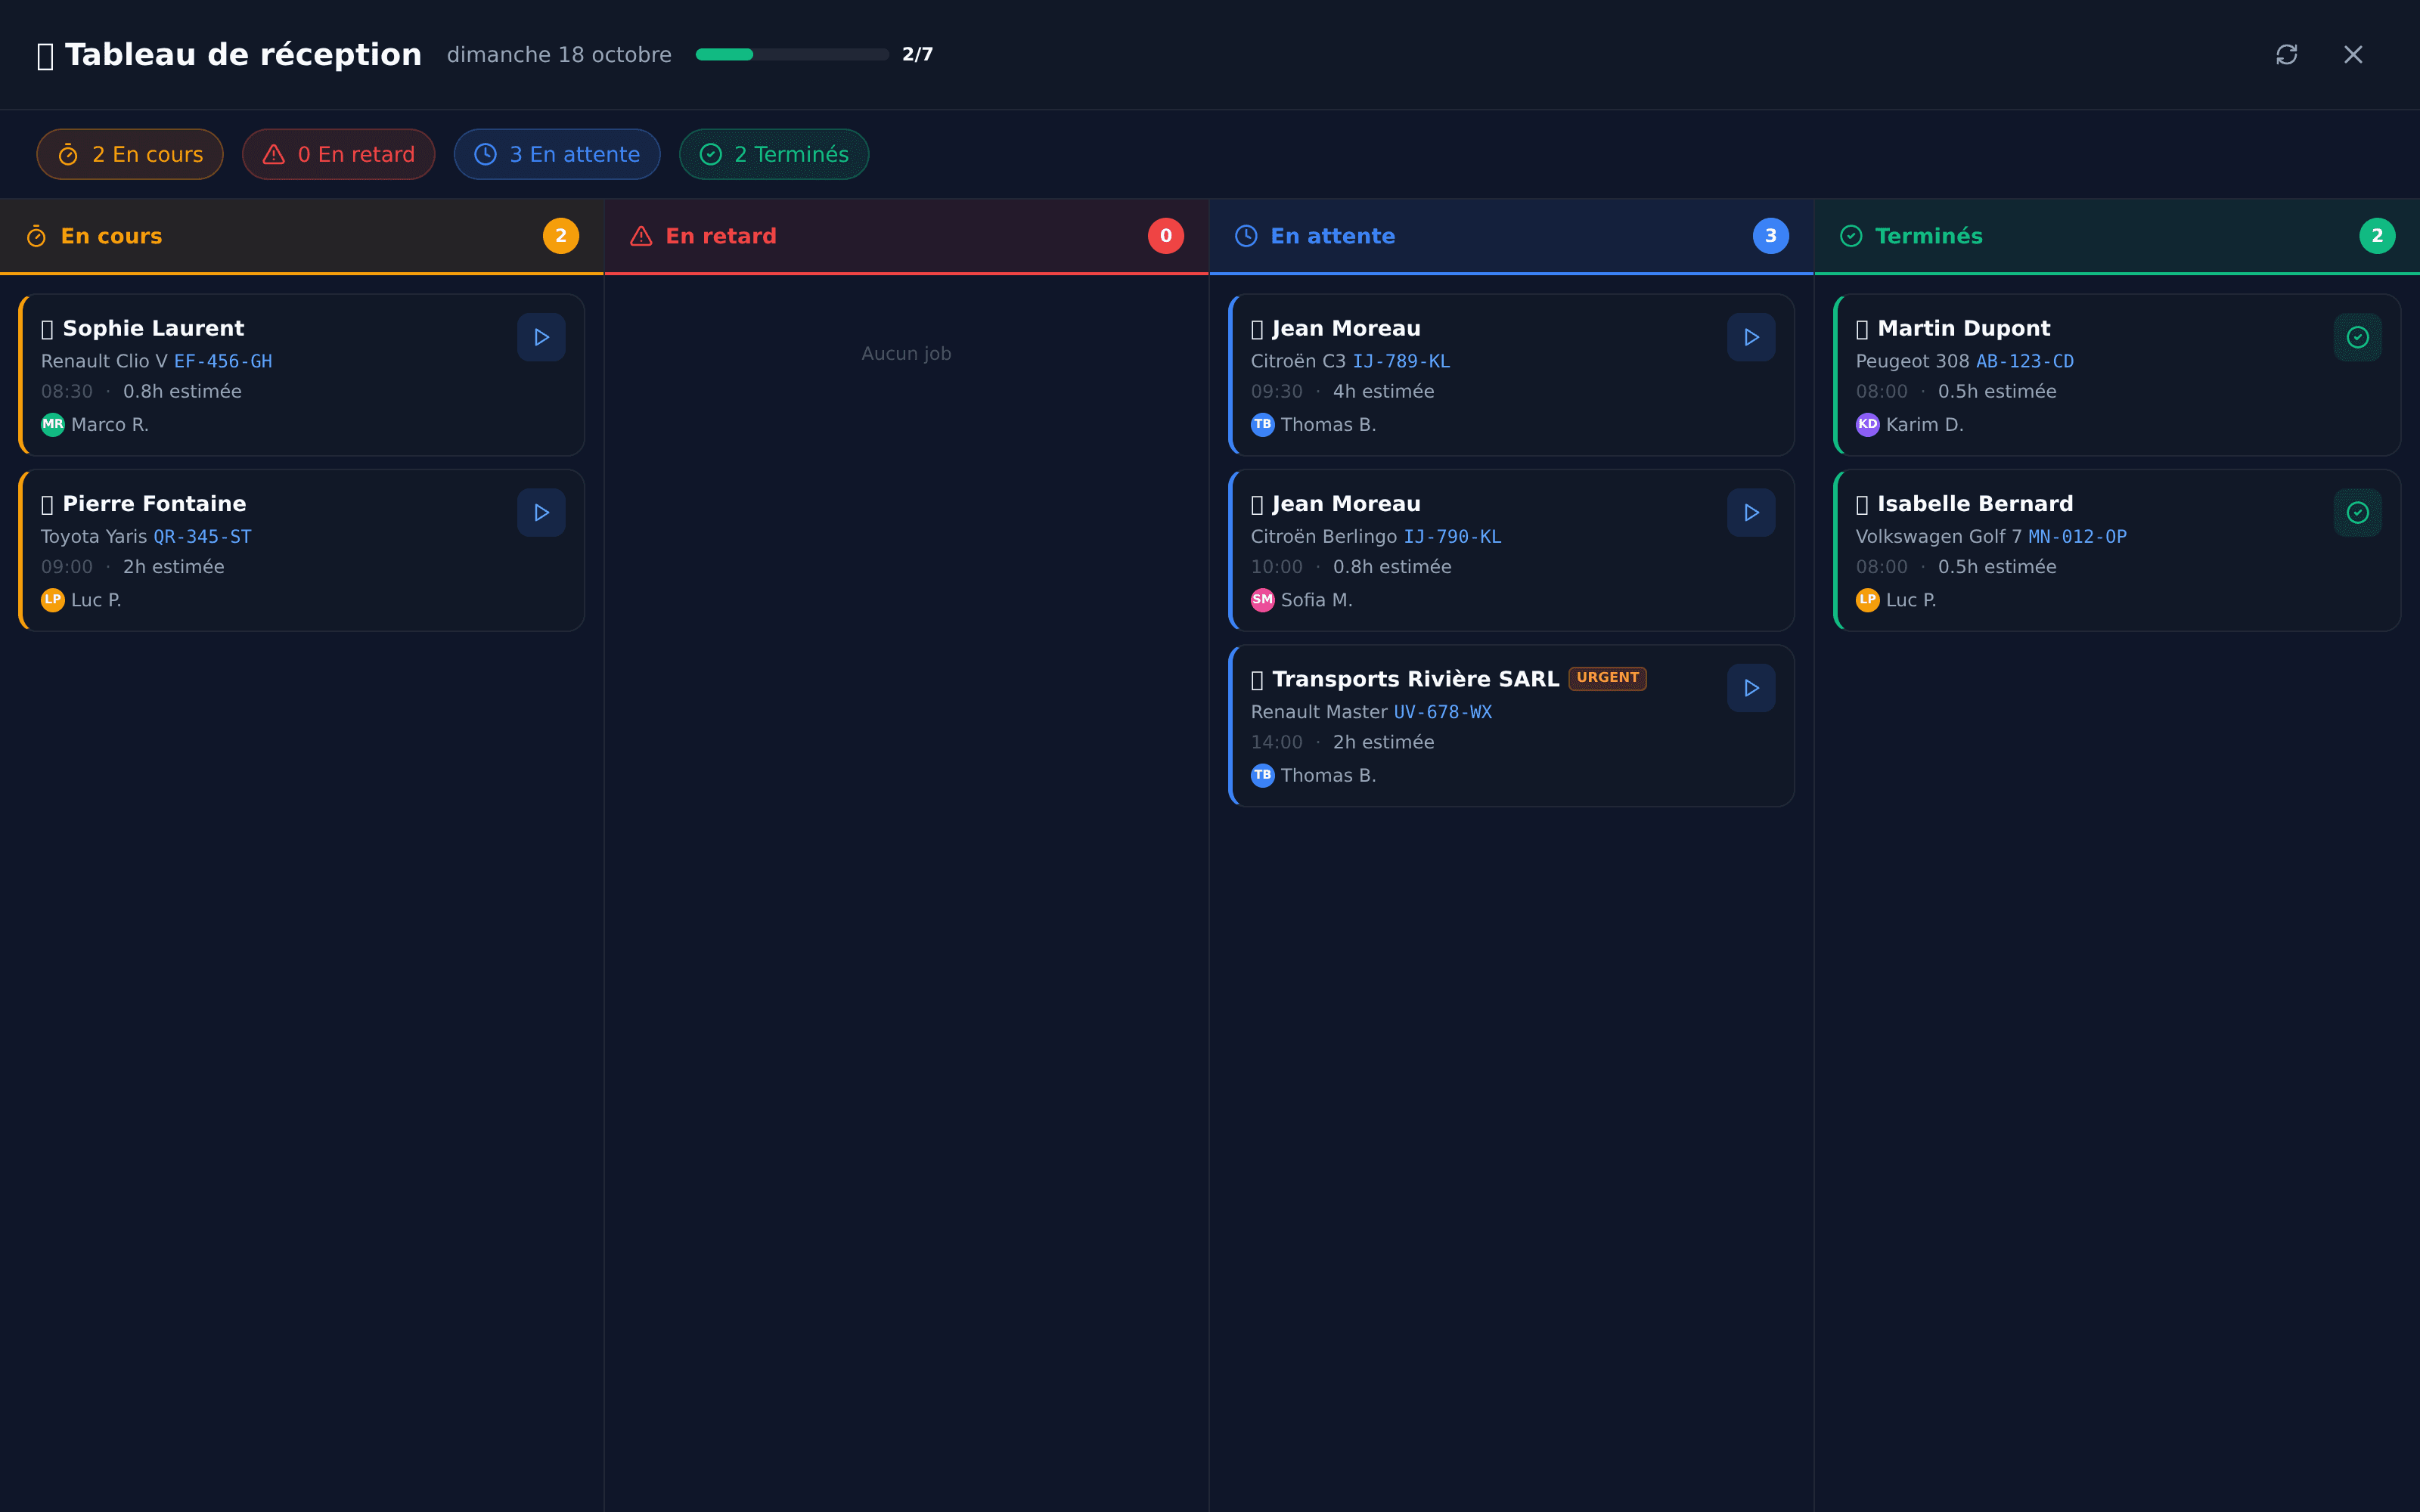
Task: Click the green count badge in Terminés
Action: [x=2377, y=236]
